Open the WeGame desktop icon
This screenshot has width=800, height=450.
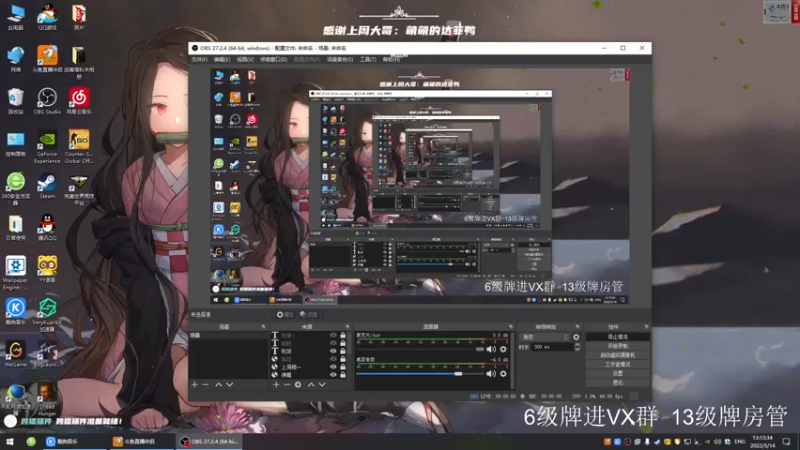[x=15, y=354]
